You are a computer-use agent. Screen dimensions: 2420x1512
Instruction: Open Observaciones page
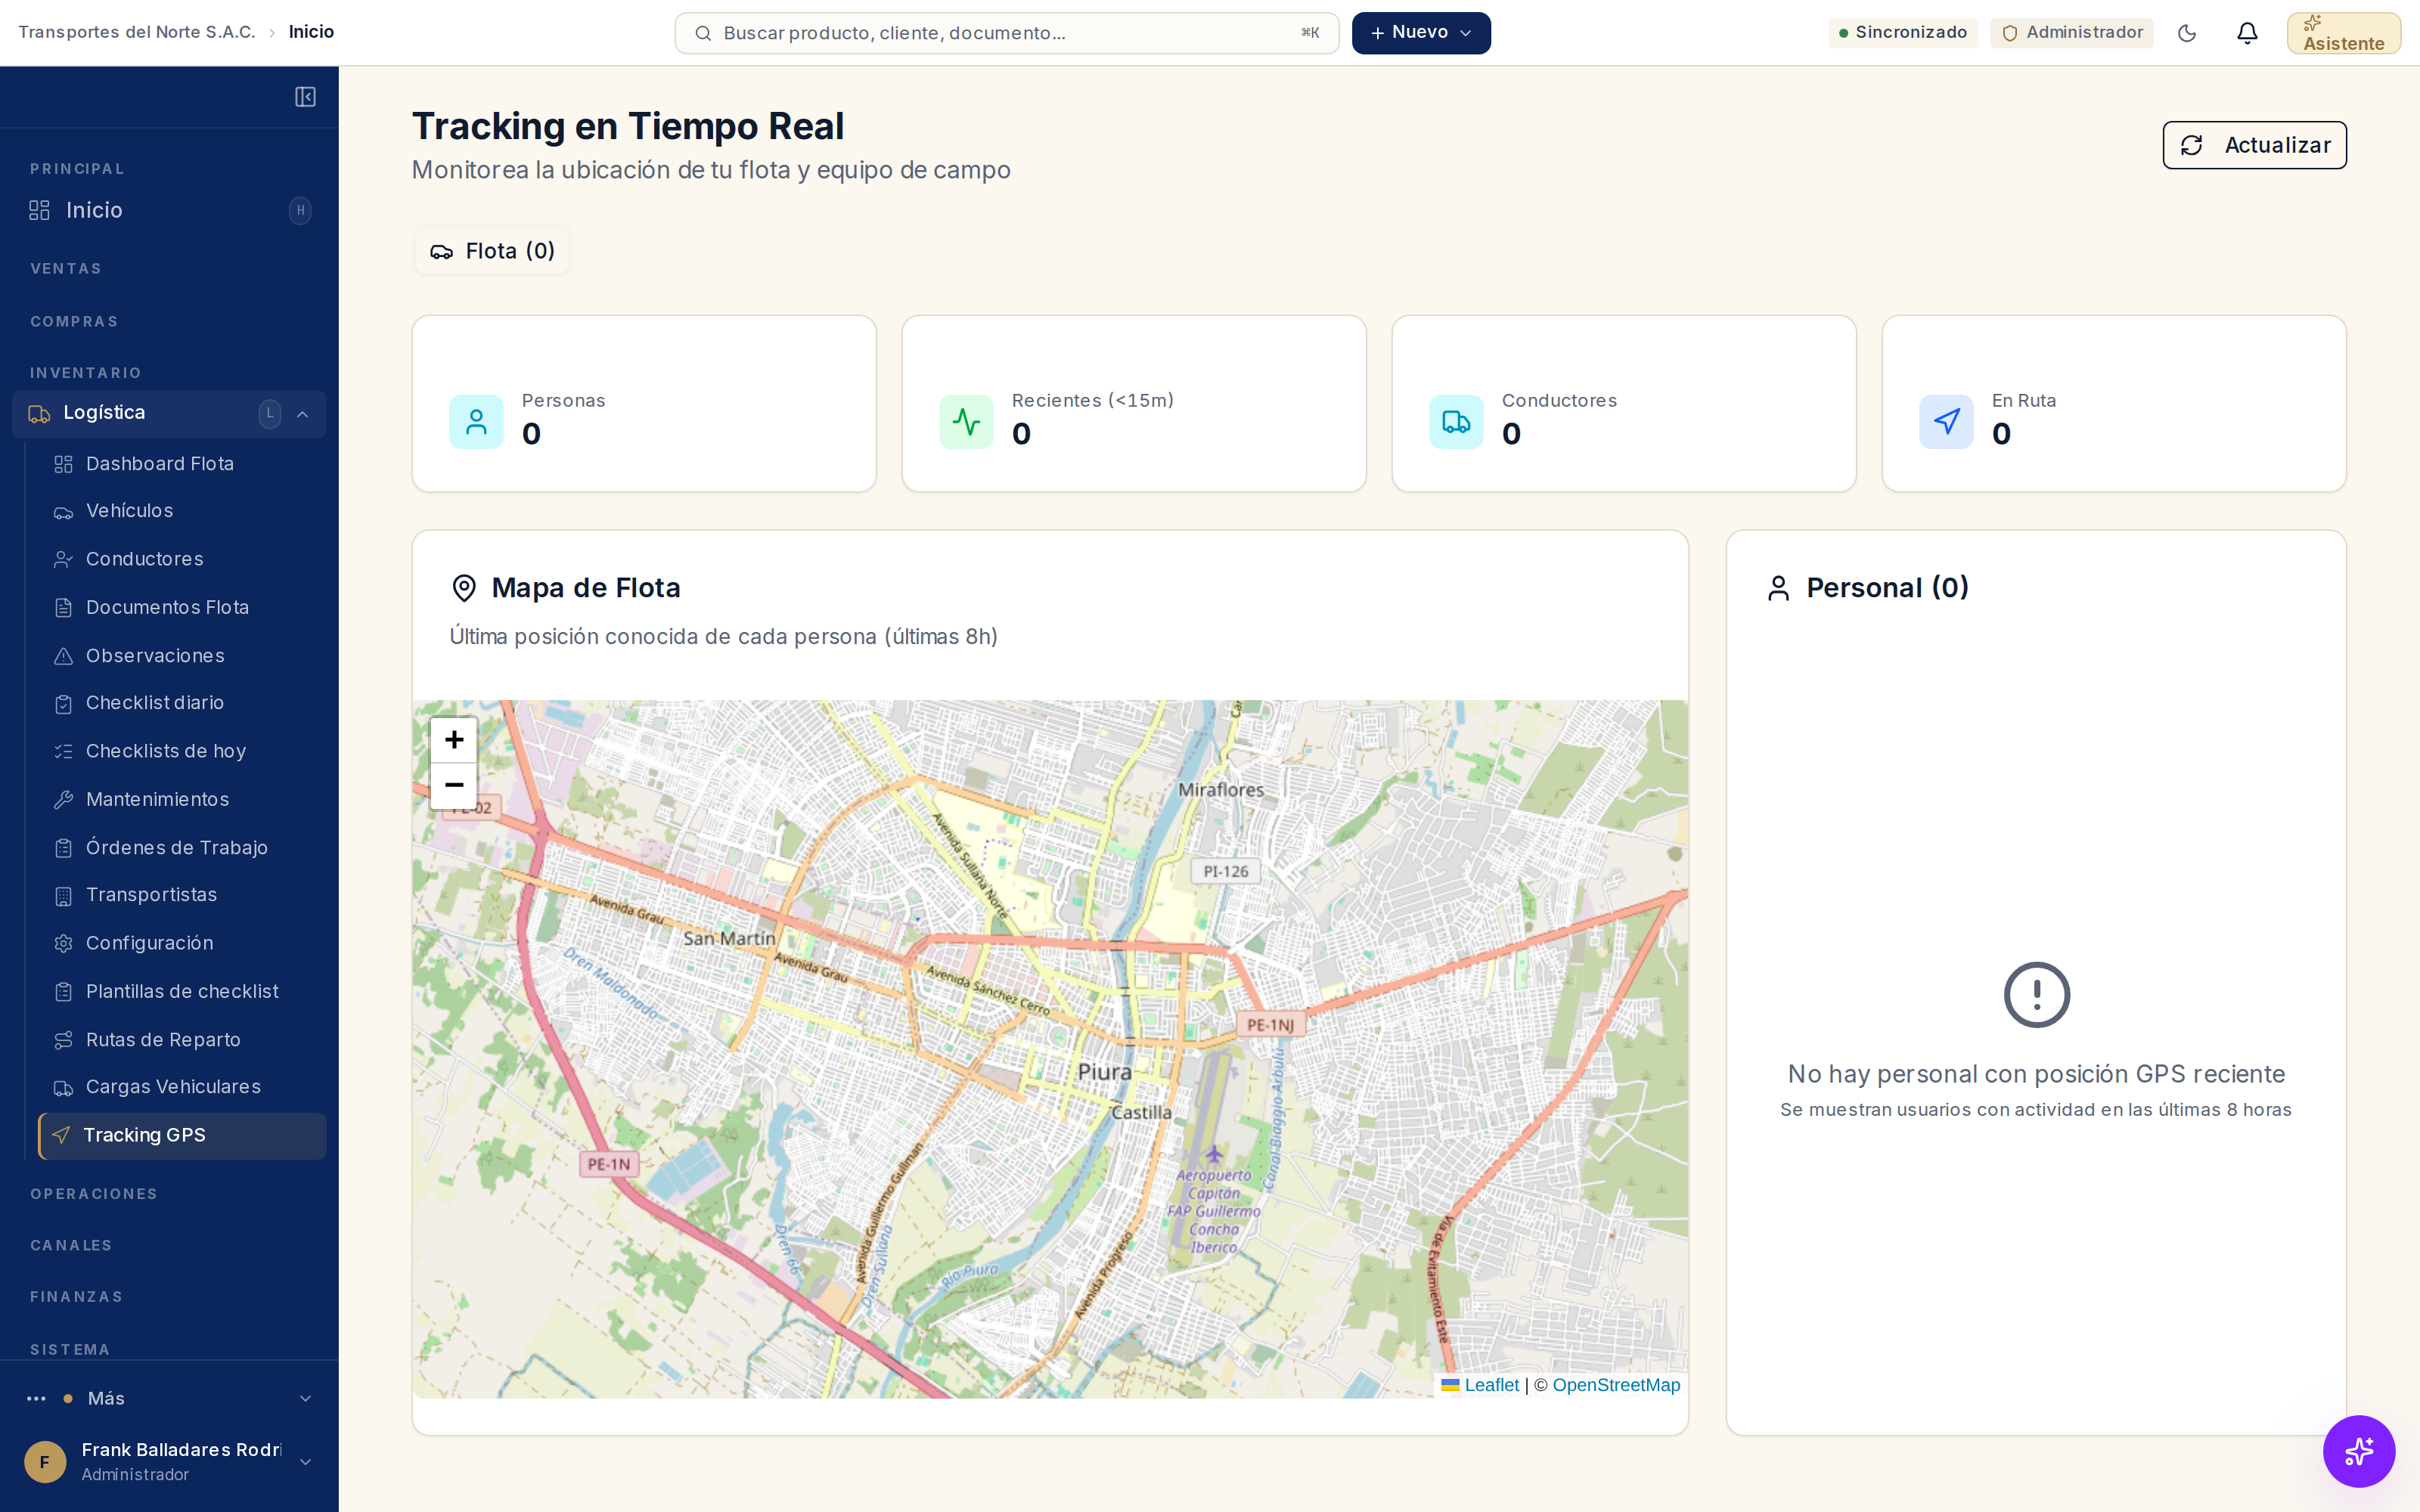(182, 655)
